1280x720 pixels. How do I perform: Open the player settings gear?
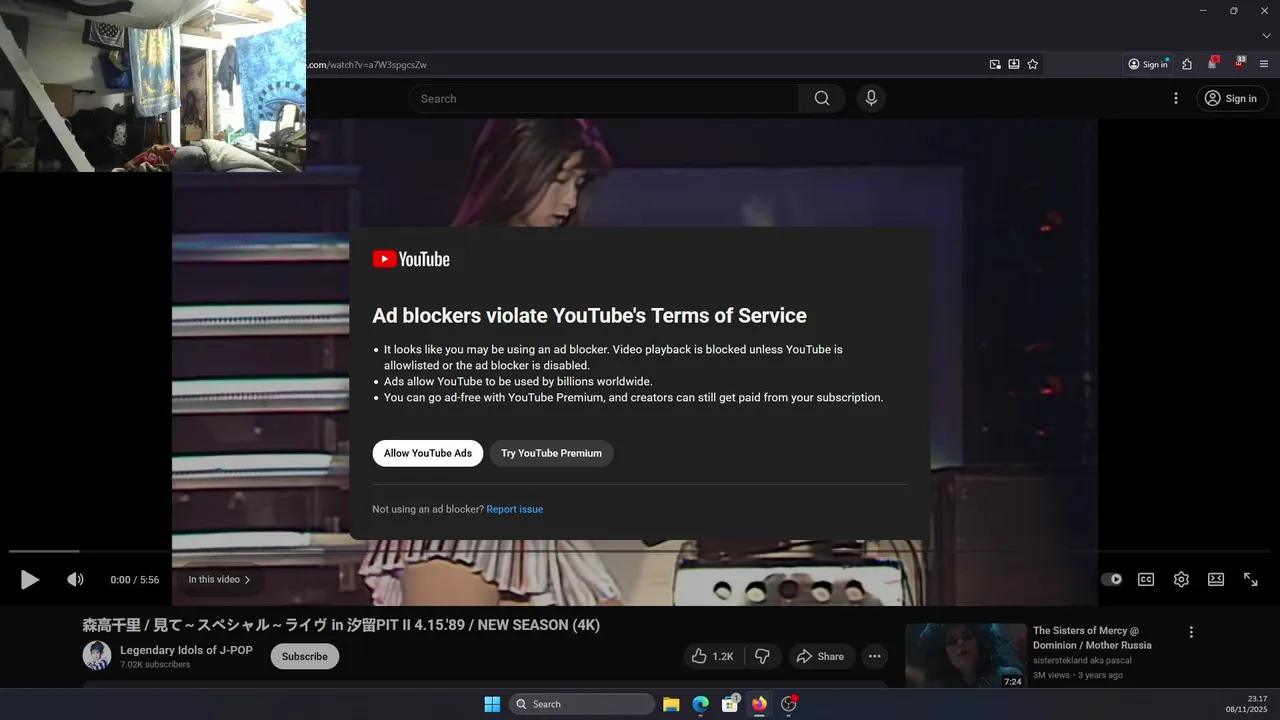click(x=1181, y=579)
